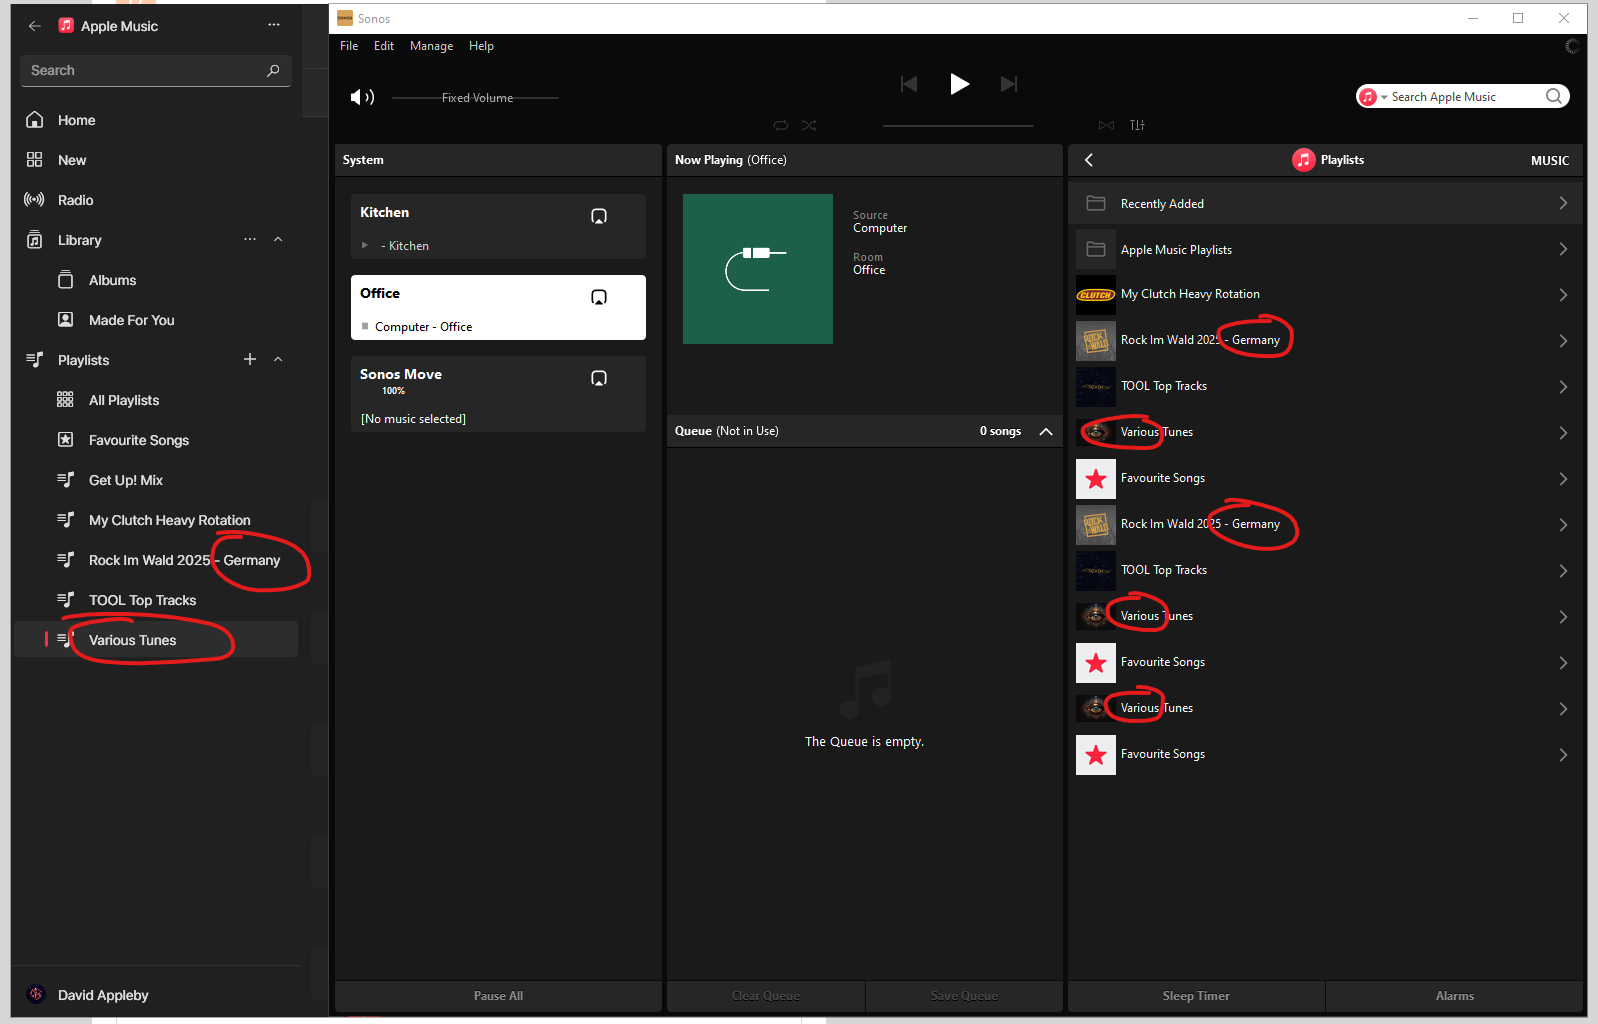1598x1024 pixels.
Task: Click the Clear Queue button
Action: (x=766, y=996)
